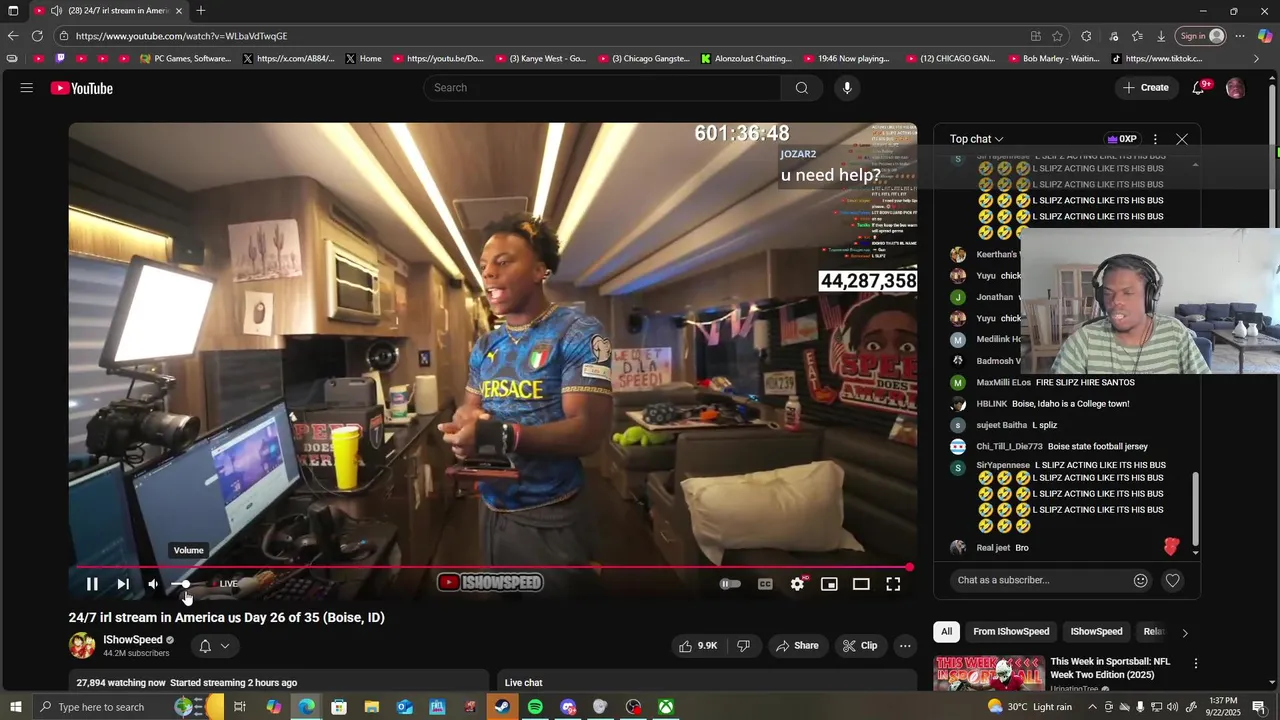Go back in the browser
The height and width of the screenshot is (720, 1280).
tap(13, 36)
